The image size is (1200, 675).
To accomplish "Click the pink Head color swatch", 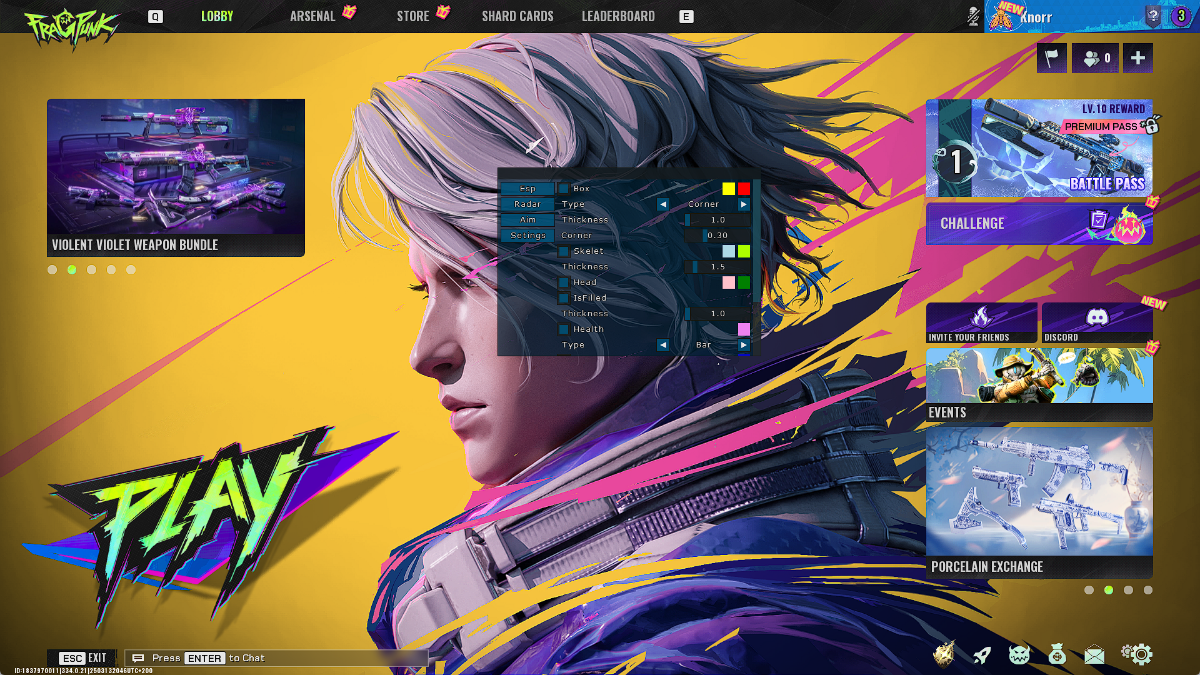I will point(728,282).
